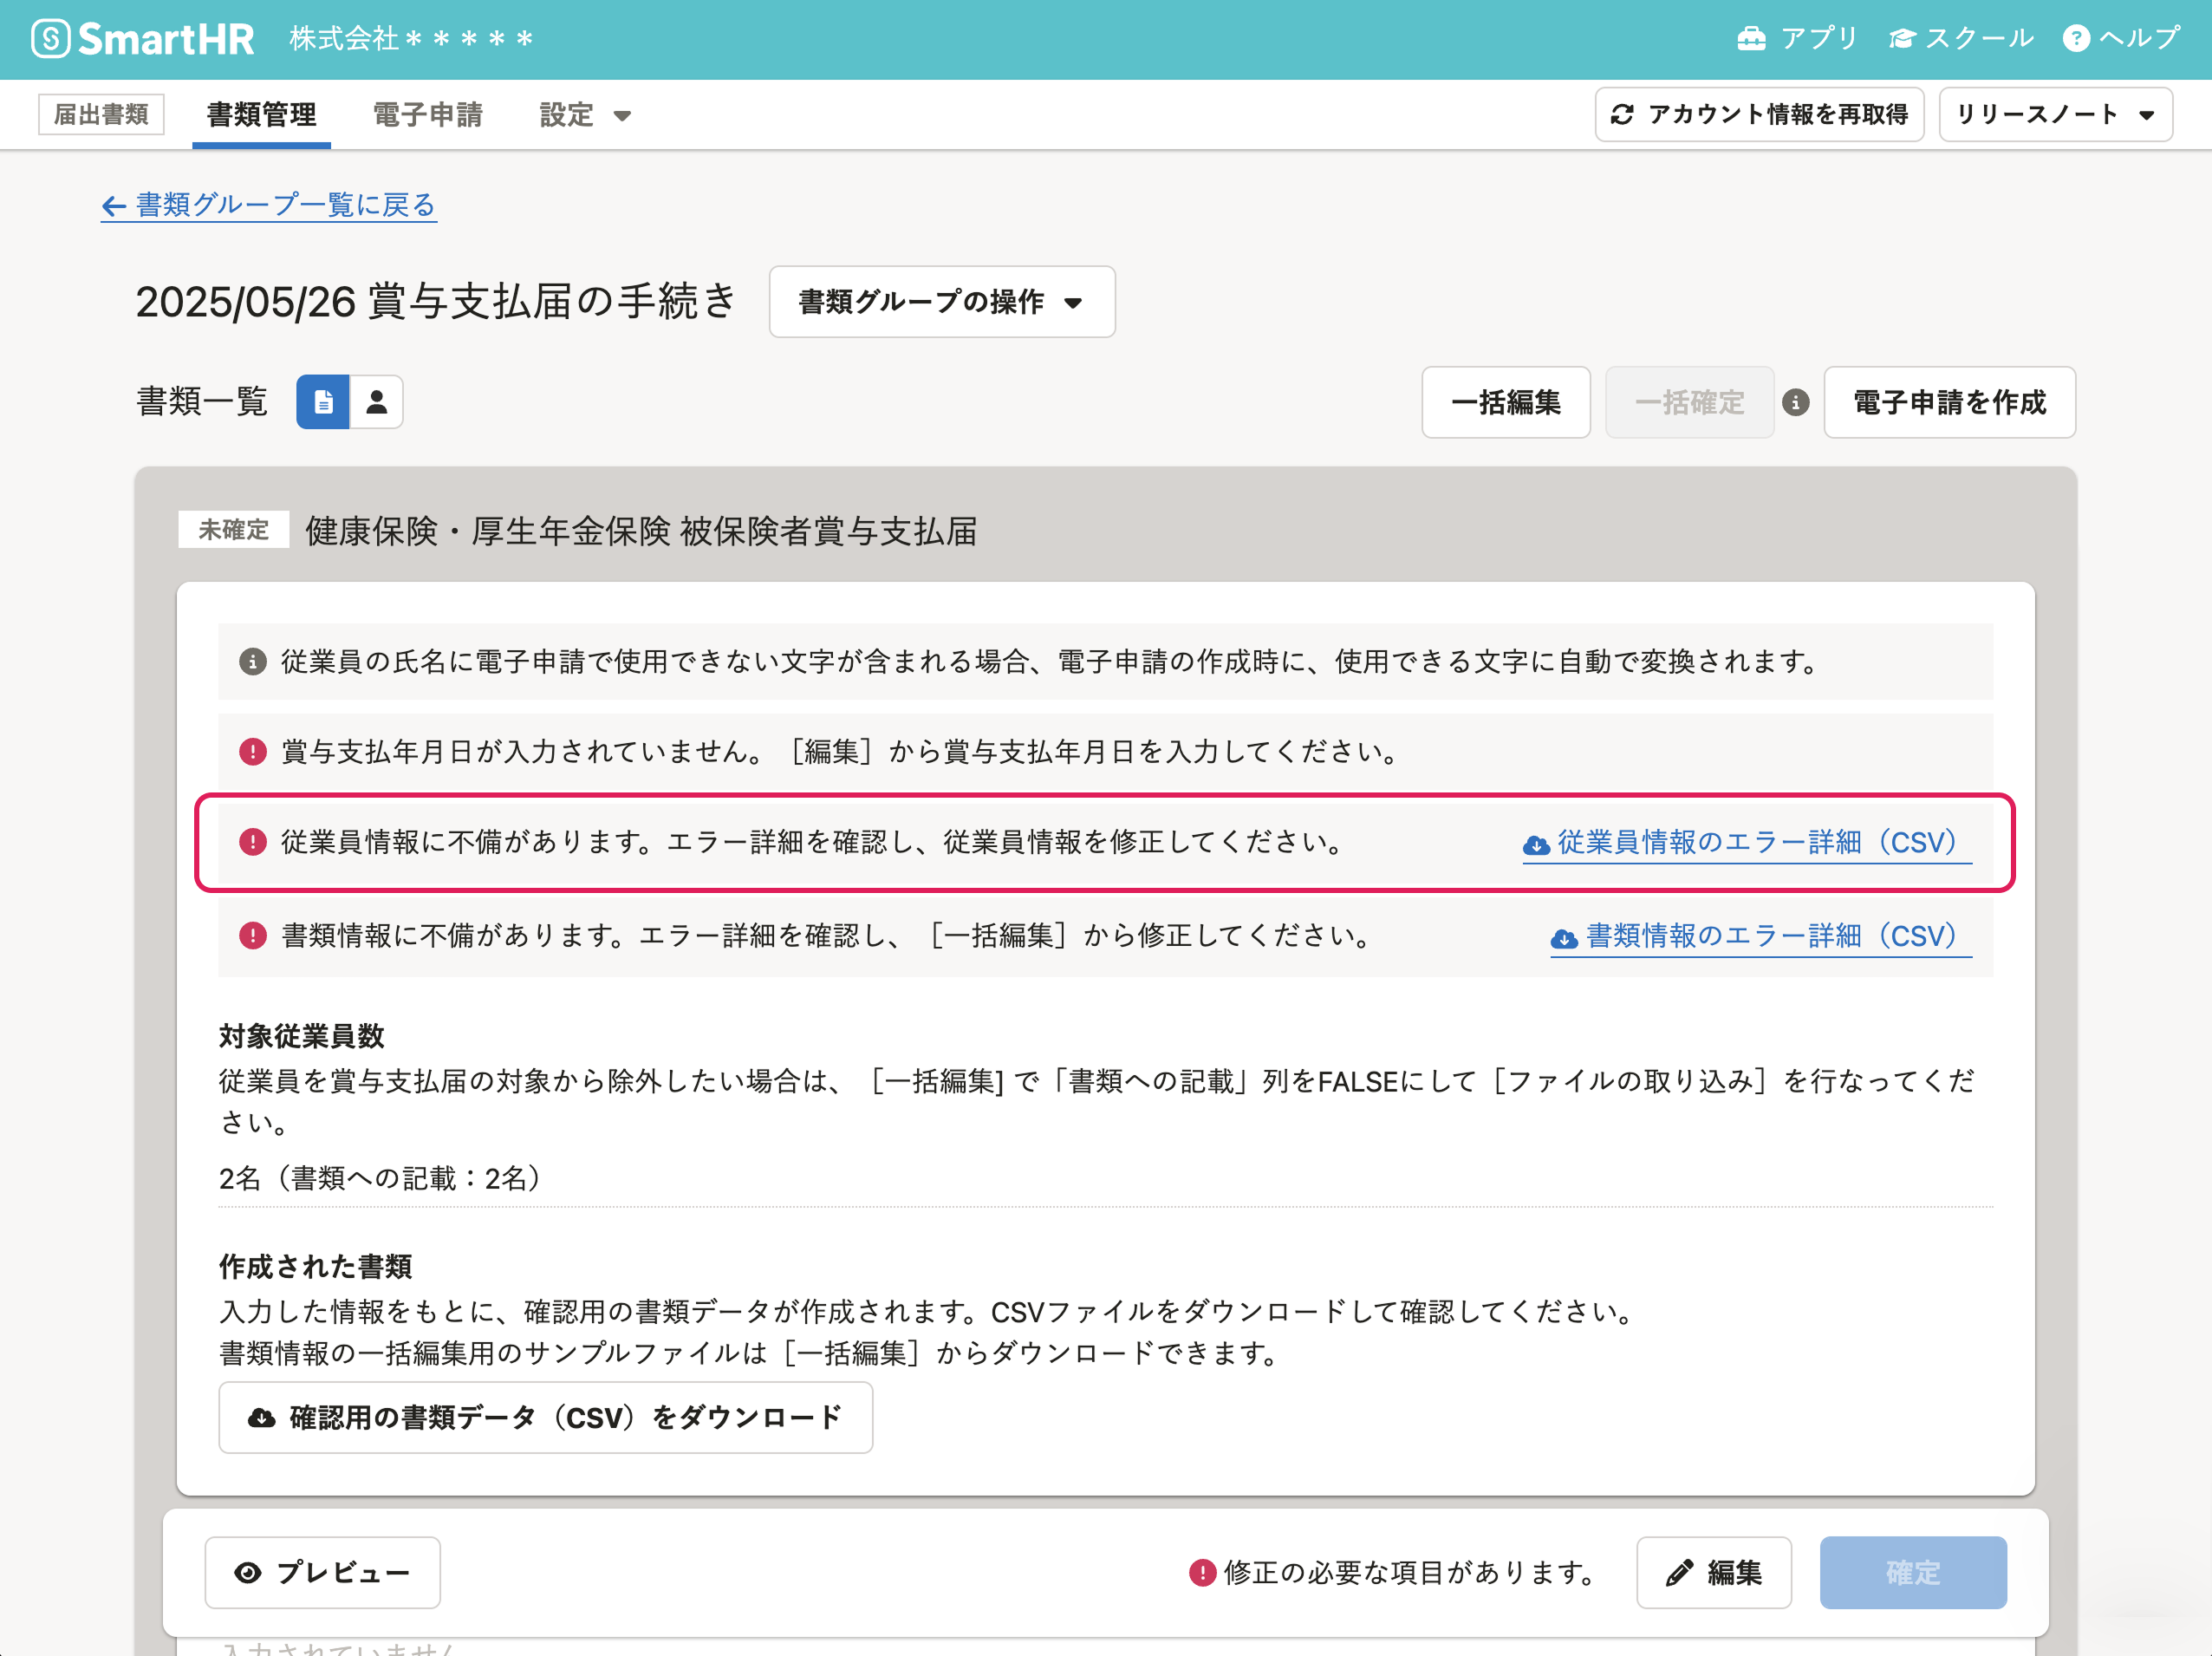
Task: Expand the 設定 dropdown menu
Action: [585, 115]
